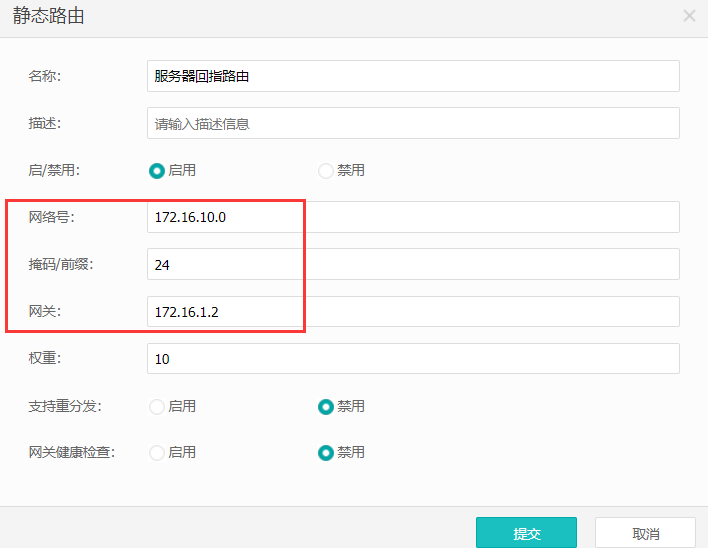
Task: Select 禁用 radio for 网关健康检查
Action: pyautogui.click(x=326, y=453)
